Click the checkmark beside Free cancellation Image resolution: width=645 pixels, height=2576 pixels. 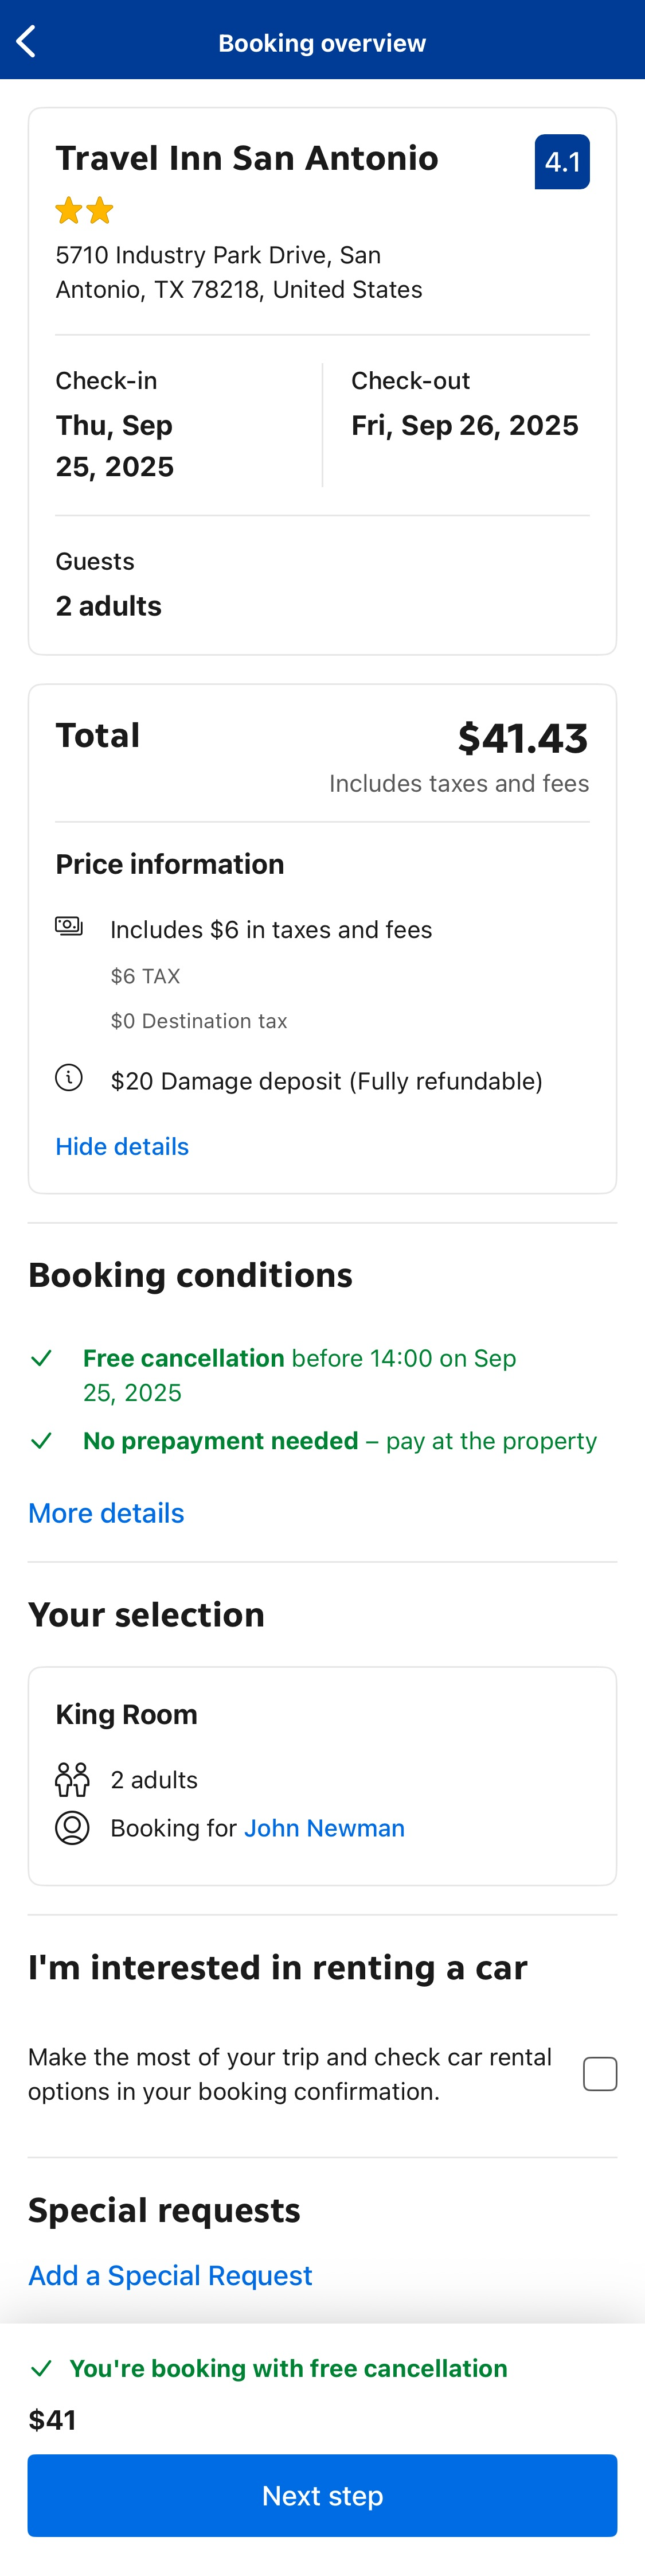[x=42, y=1358]
